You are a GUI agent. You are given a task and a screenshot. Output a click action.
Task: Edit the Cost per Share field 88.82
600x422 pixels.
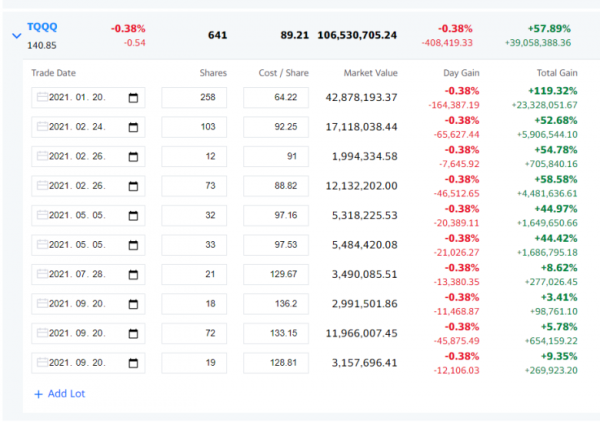click(x=276, y=186)
